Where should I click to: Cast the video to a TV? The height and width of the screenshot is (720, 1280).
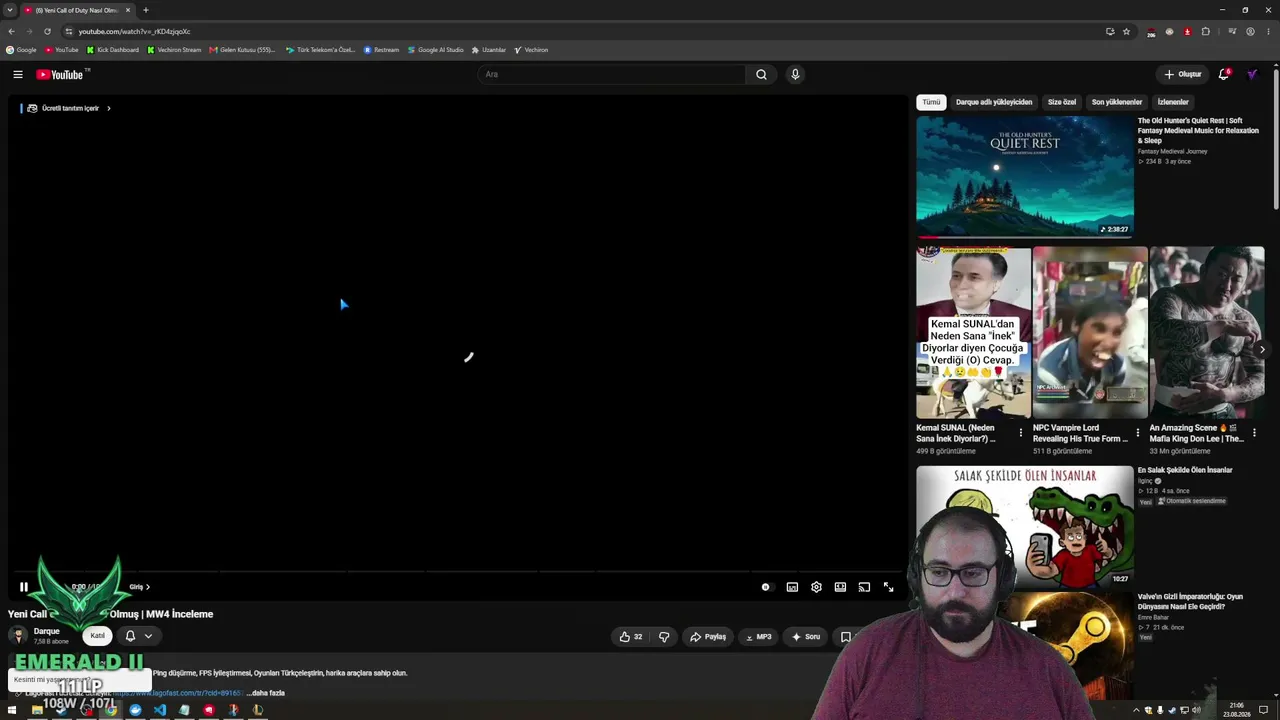(864, 587)
